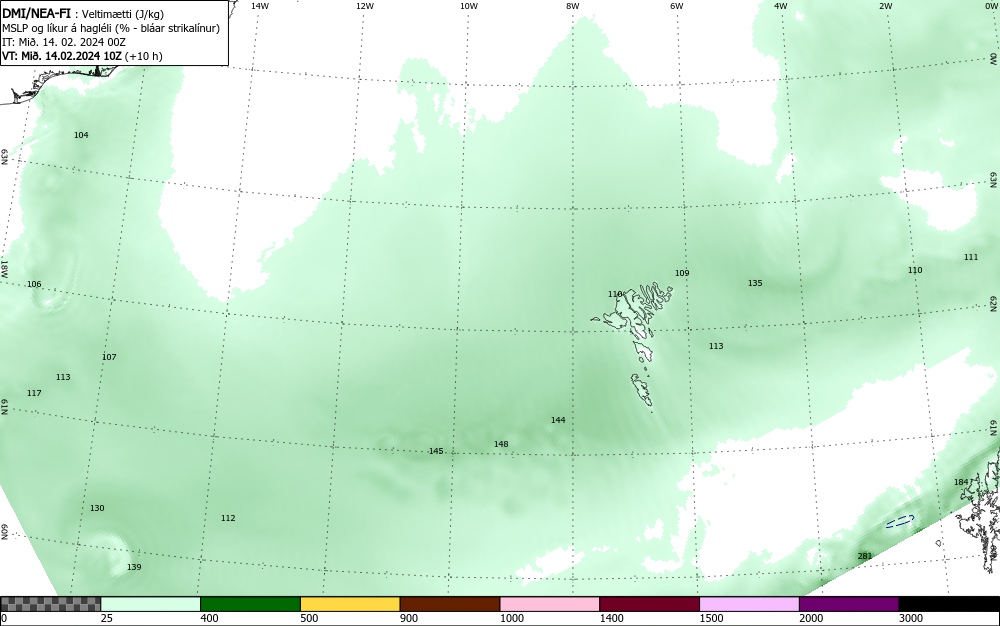Click the 1400 legend scale number

(612, 618)
